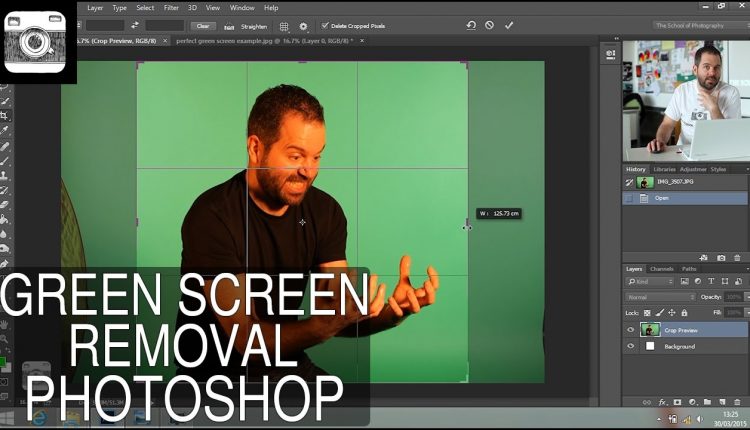This screenshot has width=750, height=430.
Task: Filter layers by adjustment layer type
Action: pyautogui.click(x=698, y=281)
